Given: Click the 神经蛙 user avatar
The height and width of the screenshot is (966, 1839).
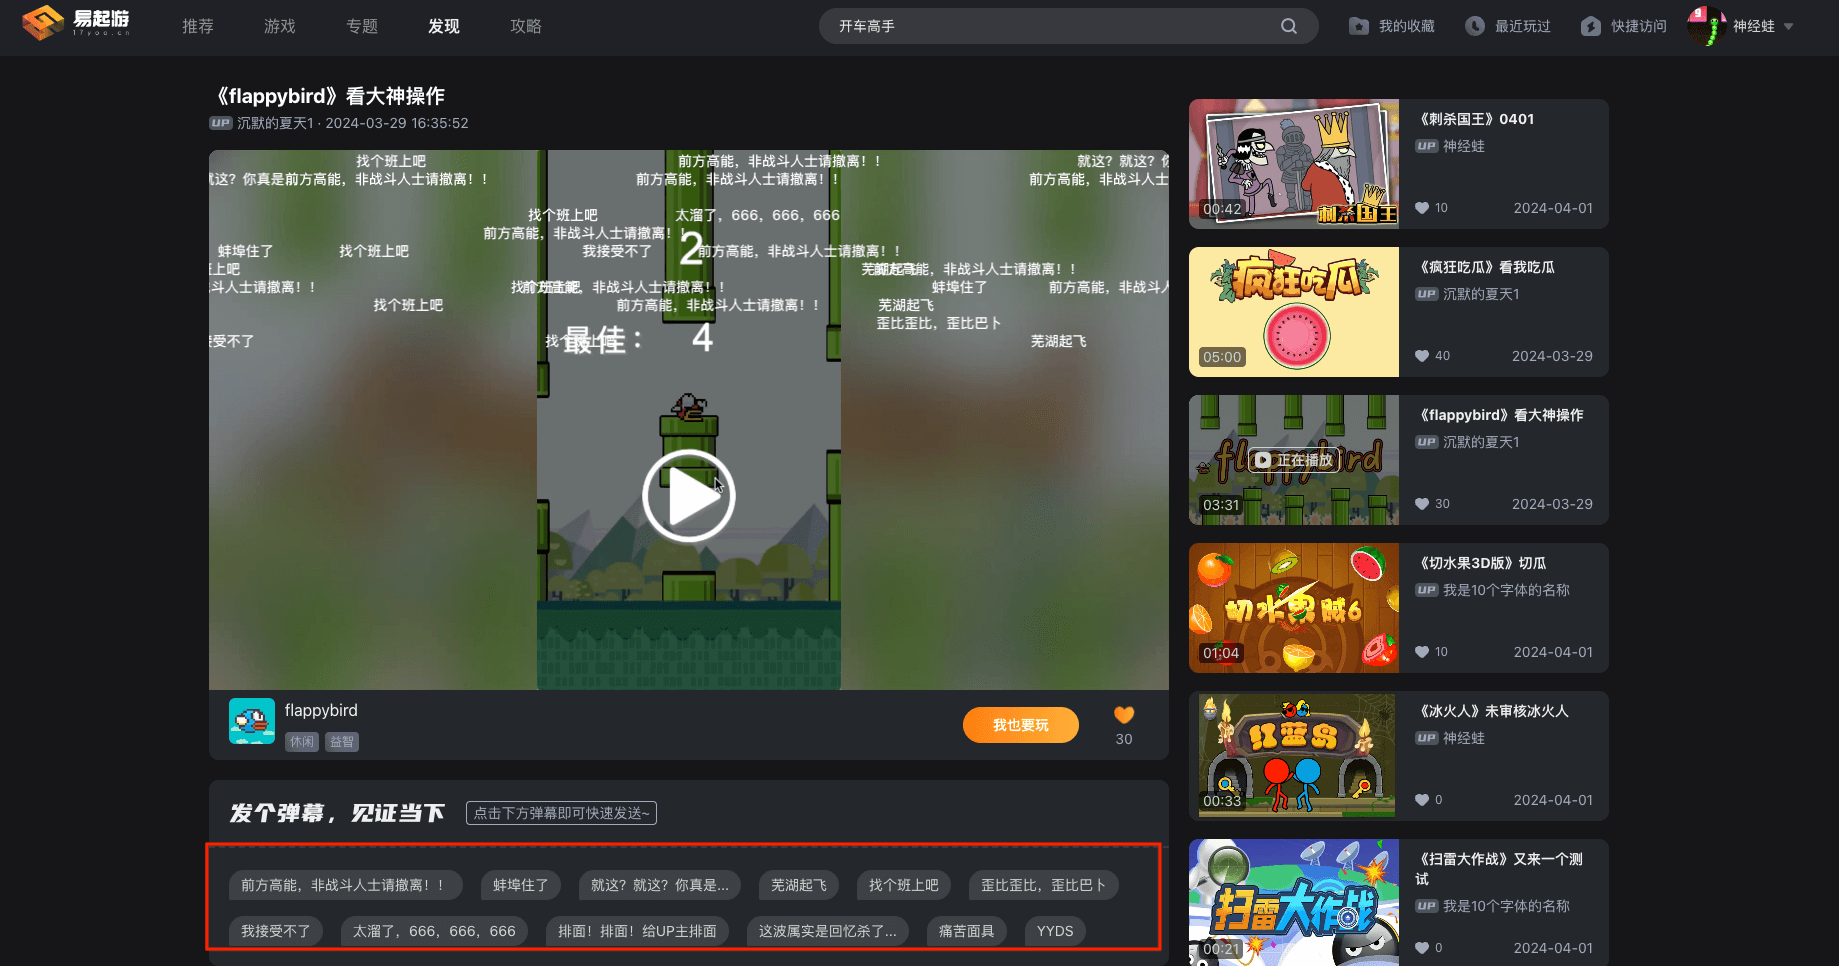Looking at the screenshot, I should (x=1707, y=26).
